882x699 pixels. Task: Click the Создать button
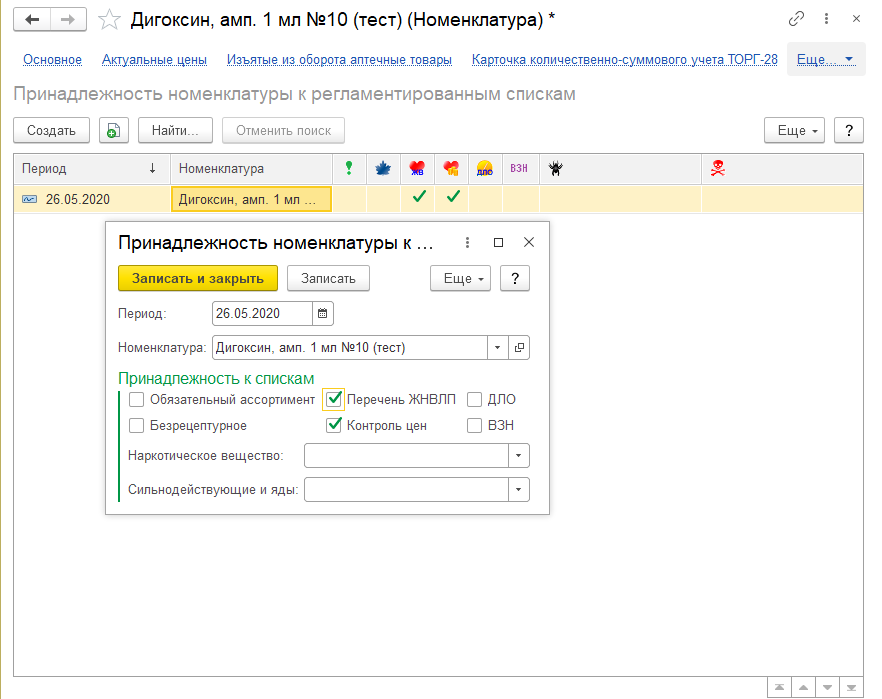point(51,130)
